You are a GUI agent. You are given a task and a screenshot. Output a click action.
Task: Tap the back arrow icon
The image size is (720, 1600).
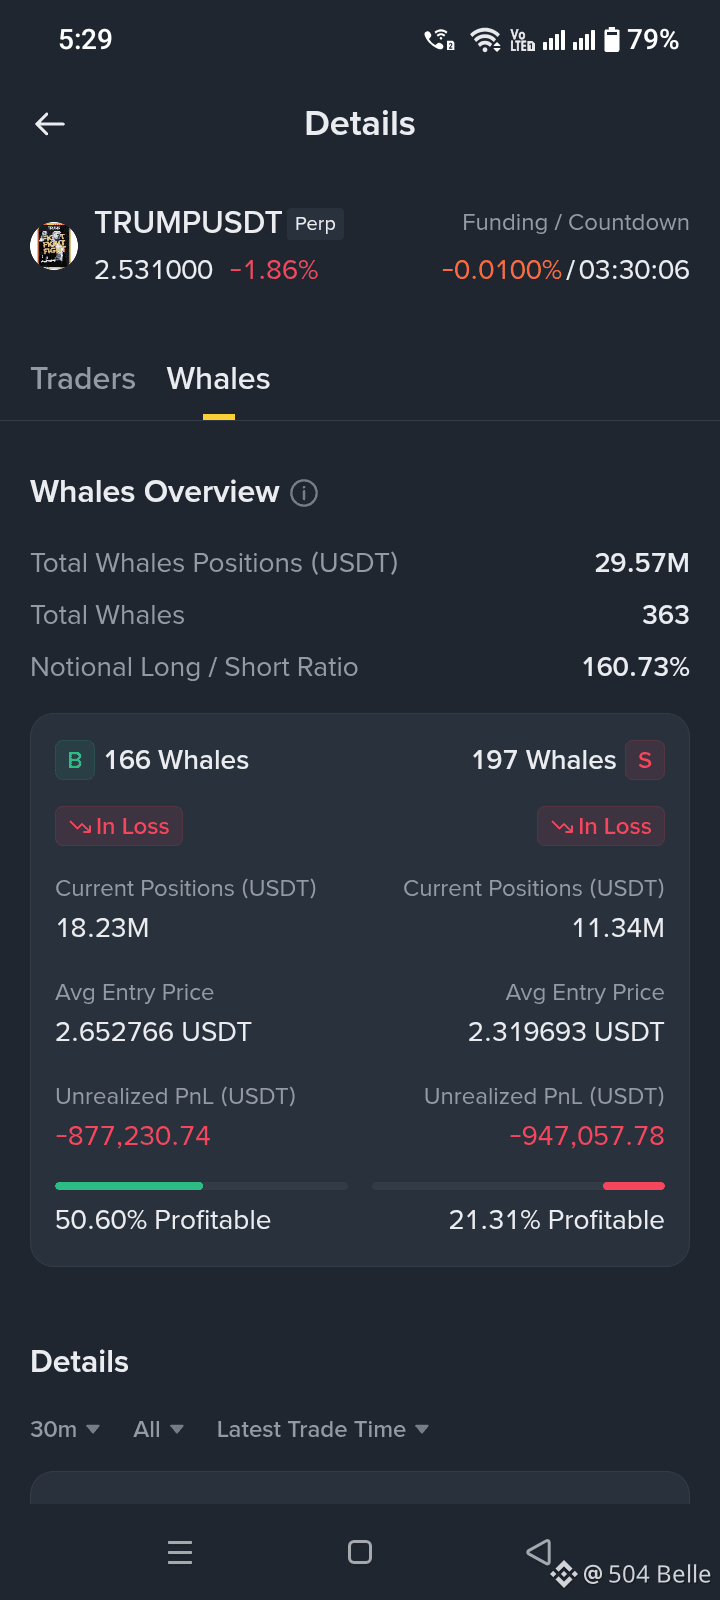pos(50,124)
